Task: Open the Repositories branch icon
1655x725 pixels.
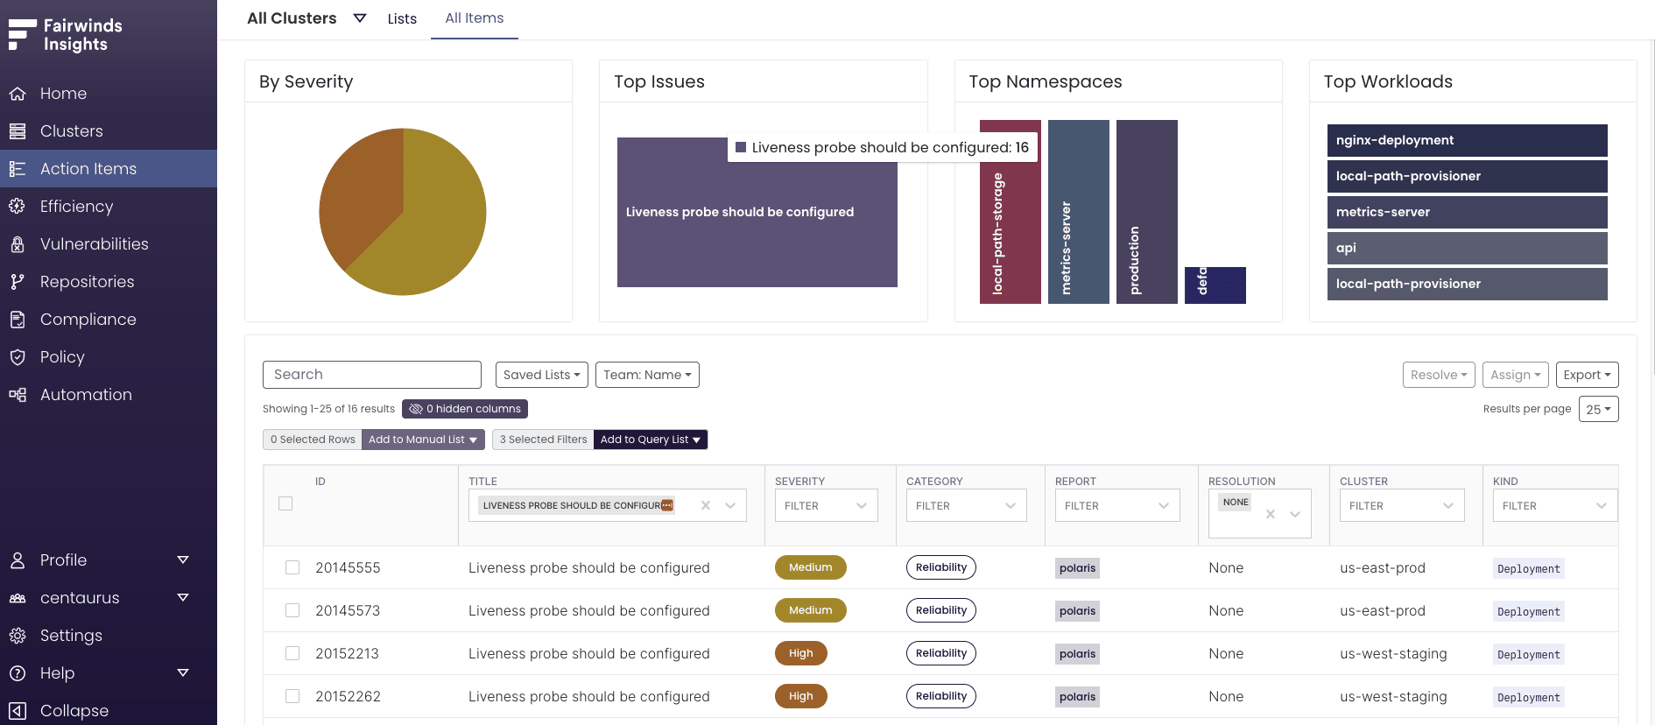Action: (17, 282)
